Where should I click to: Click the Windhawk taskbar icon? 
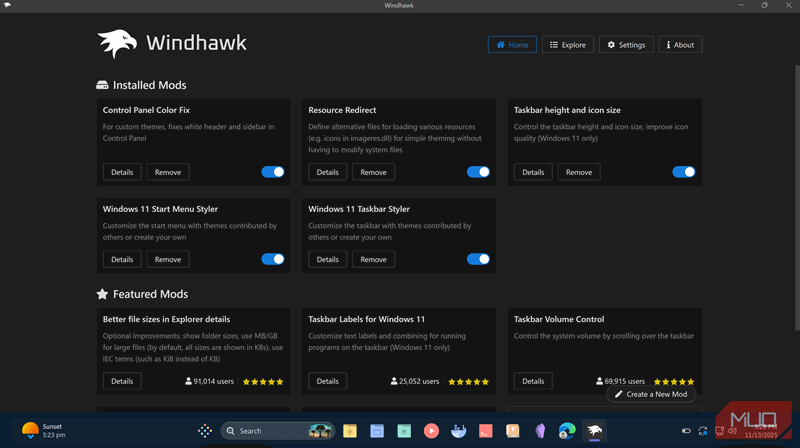point(594,431)
